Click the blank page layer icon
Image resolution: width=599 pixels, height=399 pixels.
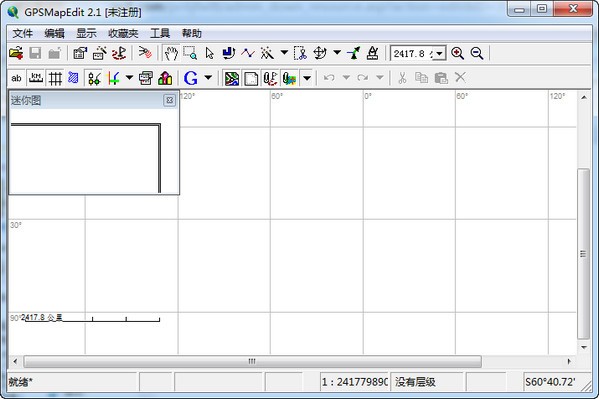point(251,78)
